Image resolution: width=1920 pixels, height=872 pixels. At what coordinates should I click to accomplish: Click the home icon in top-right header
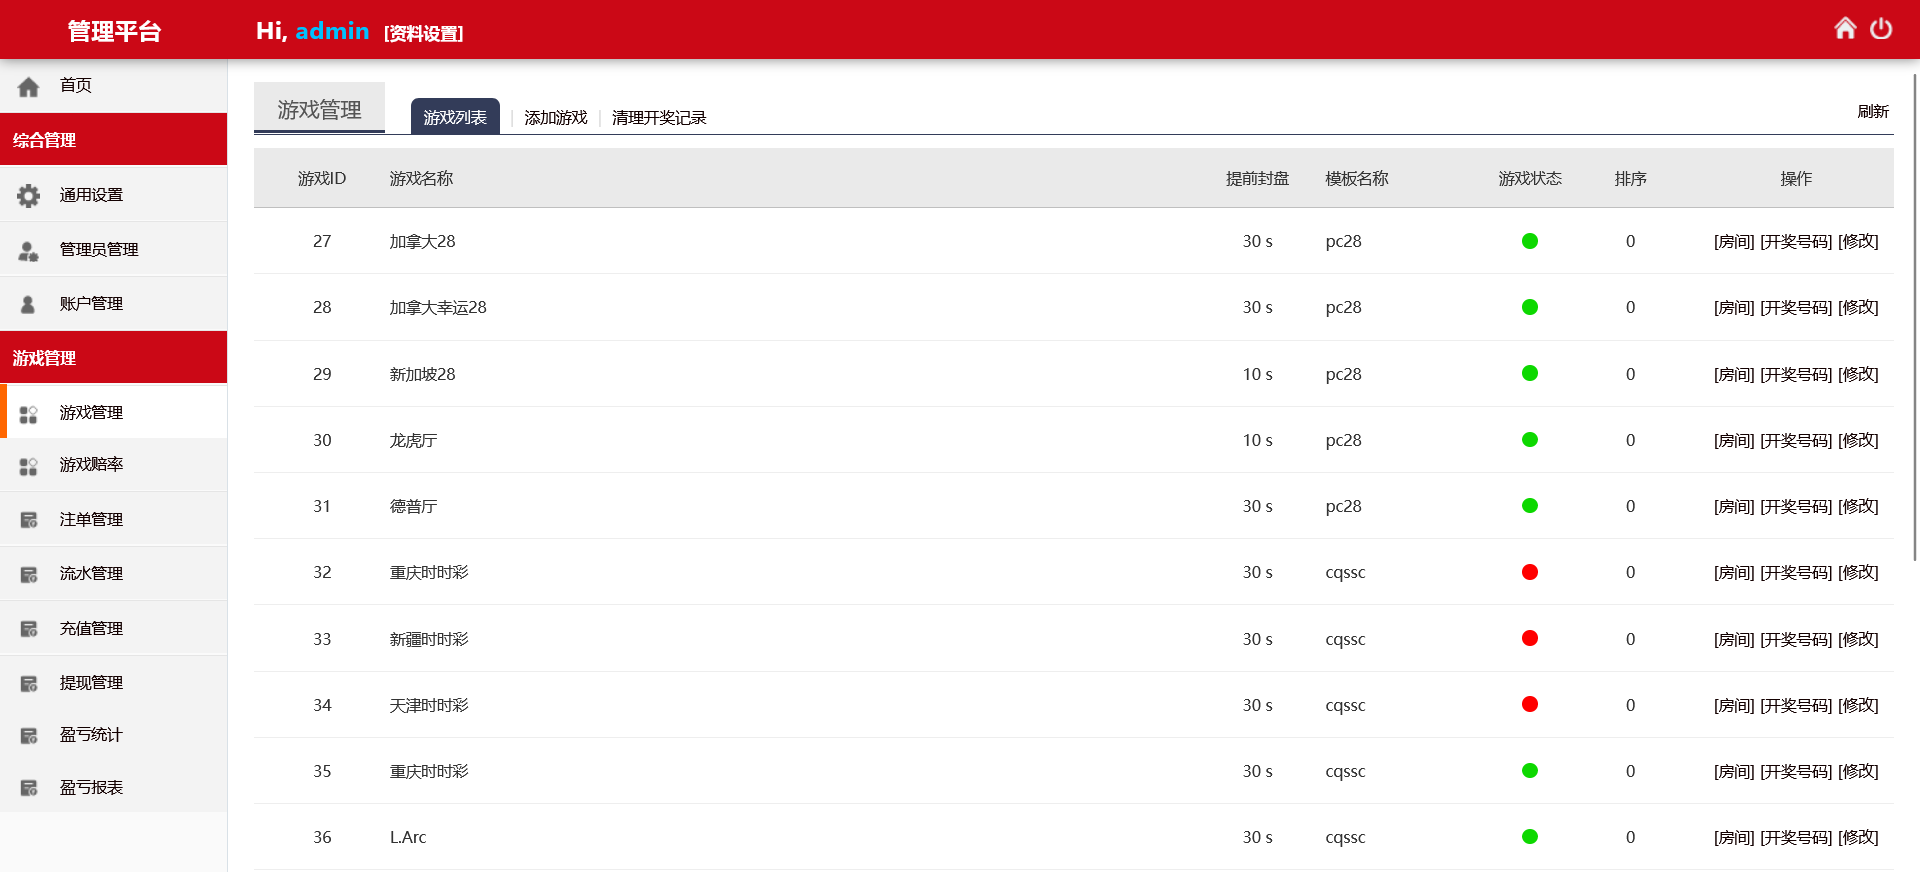(x=1845, y=29)
